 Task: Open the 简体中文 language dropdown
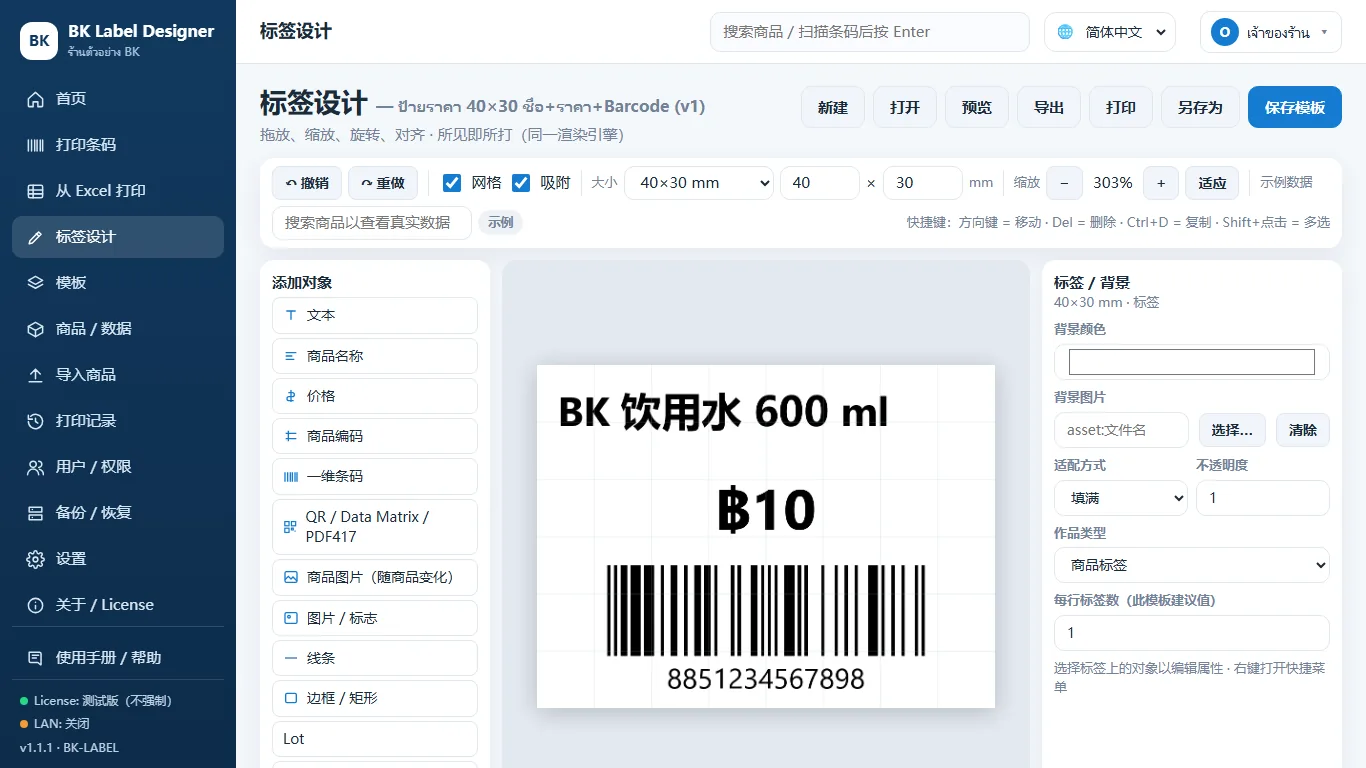point(1109,32)
